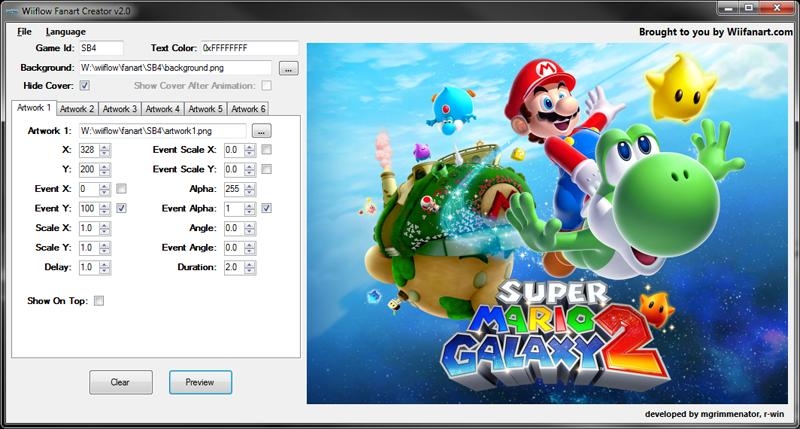Enable the Event Scale X checkbox
The width and height of the screenshot is (800, 429).
[x=266, y=149]
